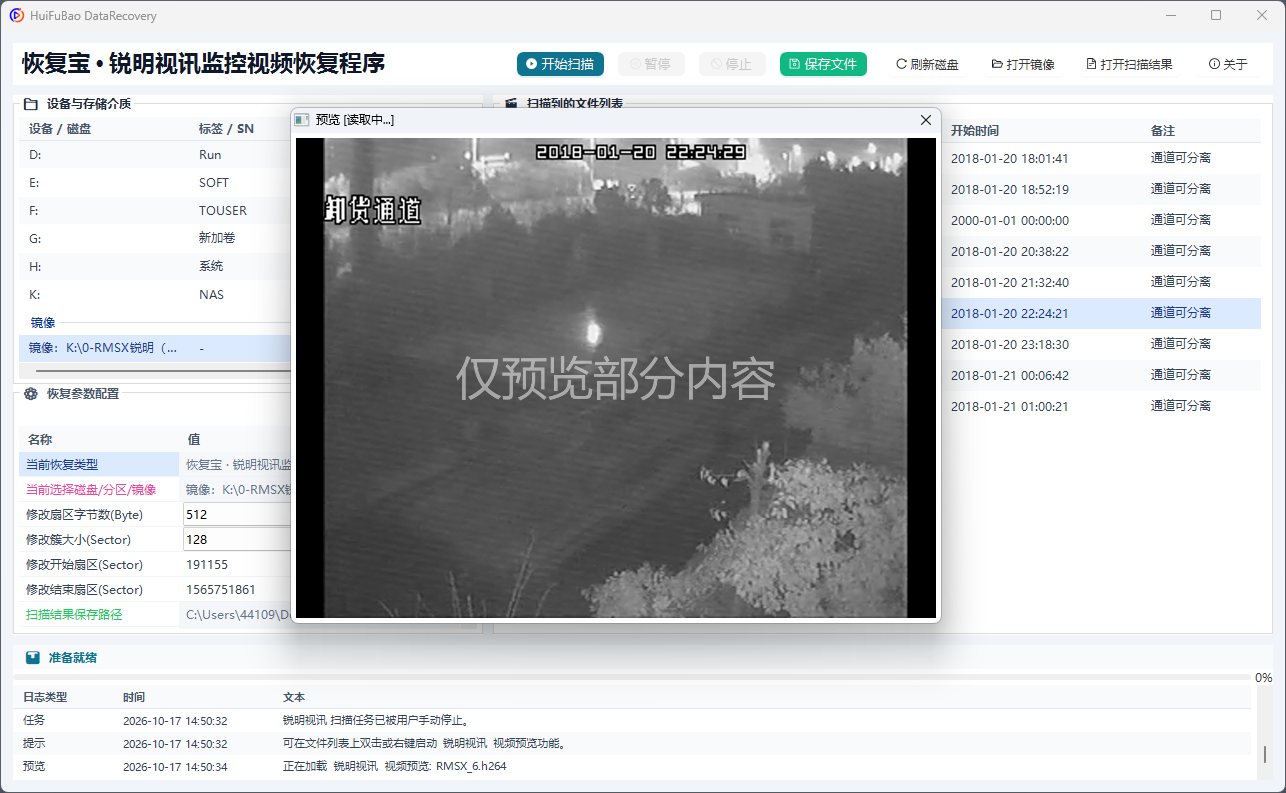Open the 关于 about dialog

pos(1228,64)
